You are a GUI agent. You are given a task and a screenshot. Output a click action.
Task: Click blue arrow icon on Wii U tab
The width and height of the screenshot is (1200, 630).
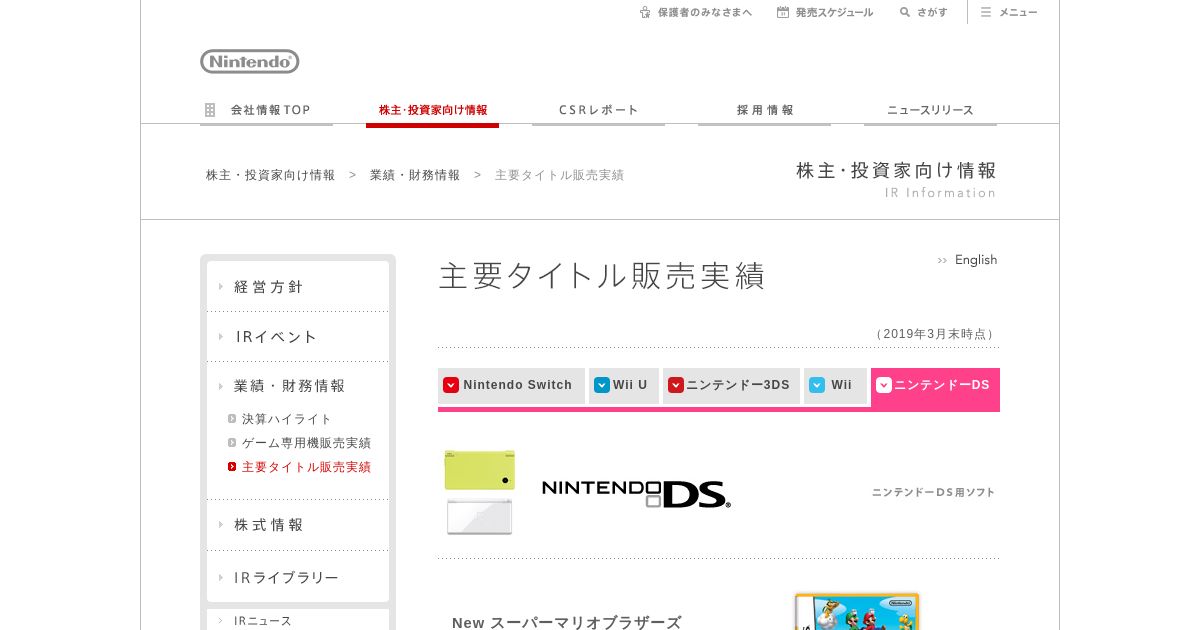[602, 385]
